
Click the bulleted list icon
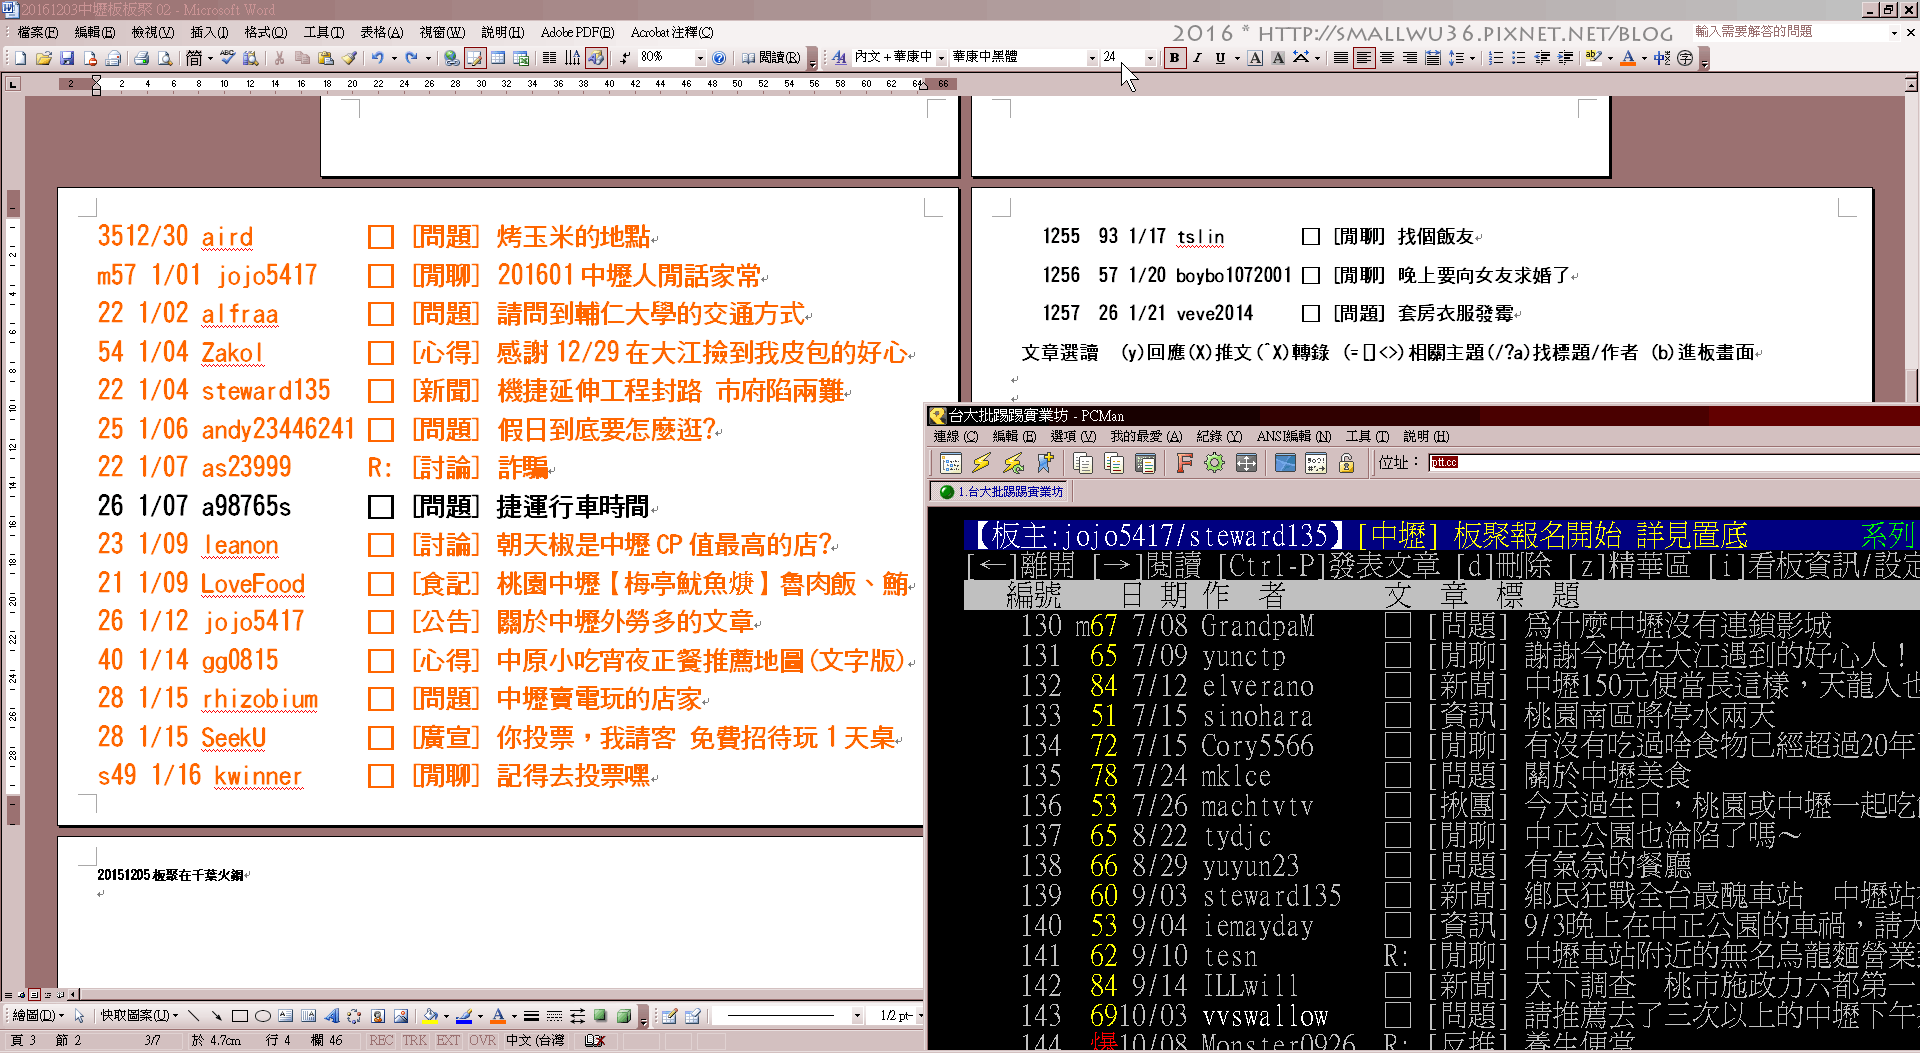pyautogui.click(x=1519, y=58)
